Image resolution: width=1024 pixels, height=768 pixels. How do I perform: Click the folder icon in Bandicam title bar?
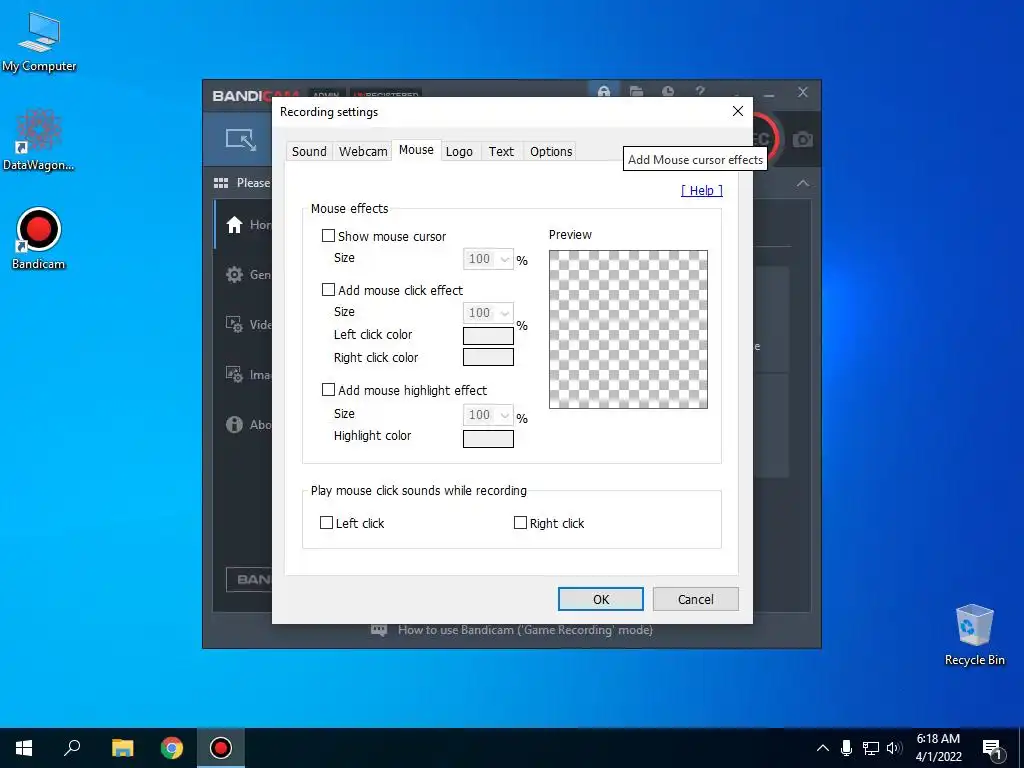(x=636, y=91)
